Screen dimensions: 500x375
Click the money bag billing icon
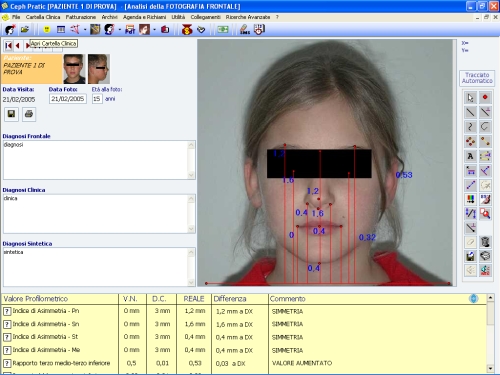coord(187,30)
